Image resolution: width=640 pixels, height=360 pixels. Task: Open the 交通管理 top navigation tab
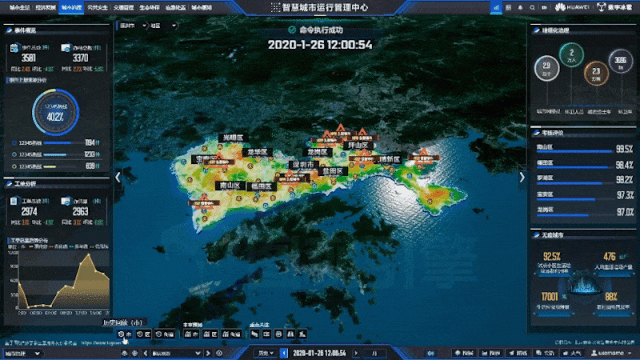[x=123, y=7]
